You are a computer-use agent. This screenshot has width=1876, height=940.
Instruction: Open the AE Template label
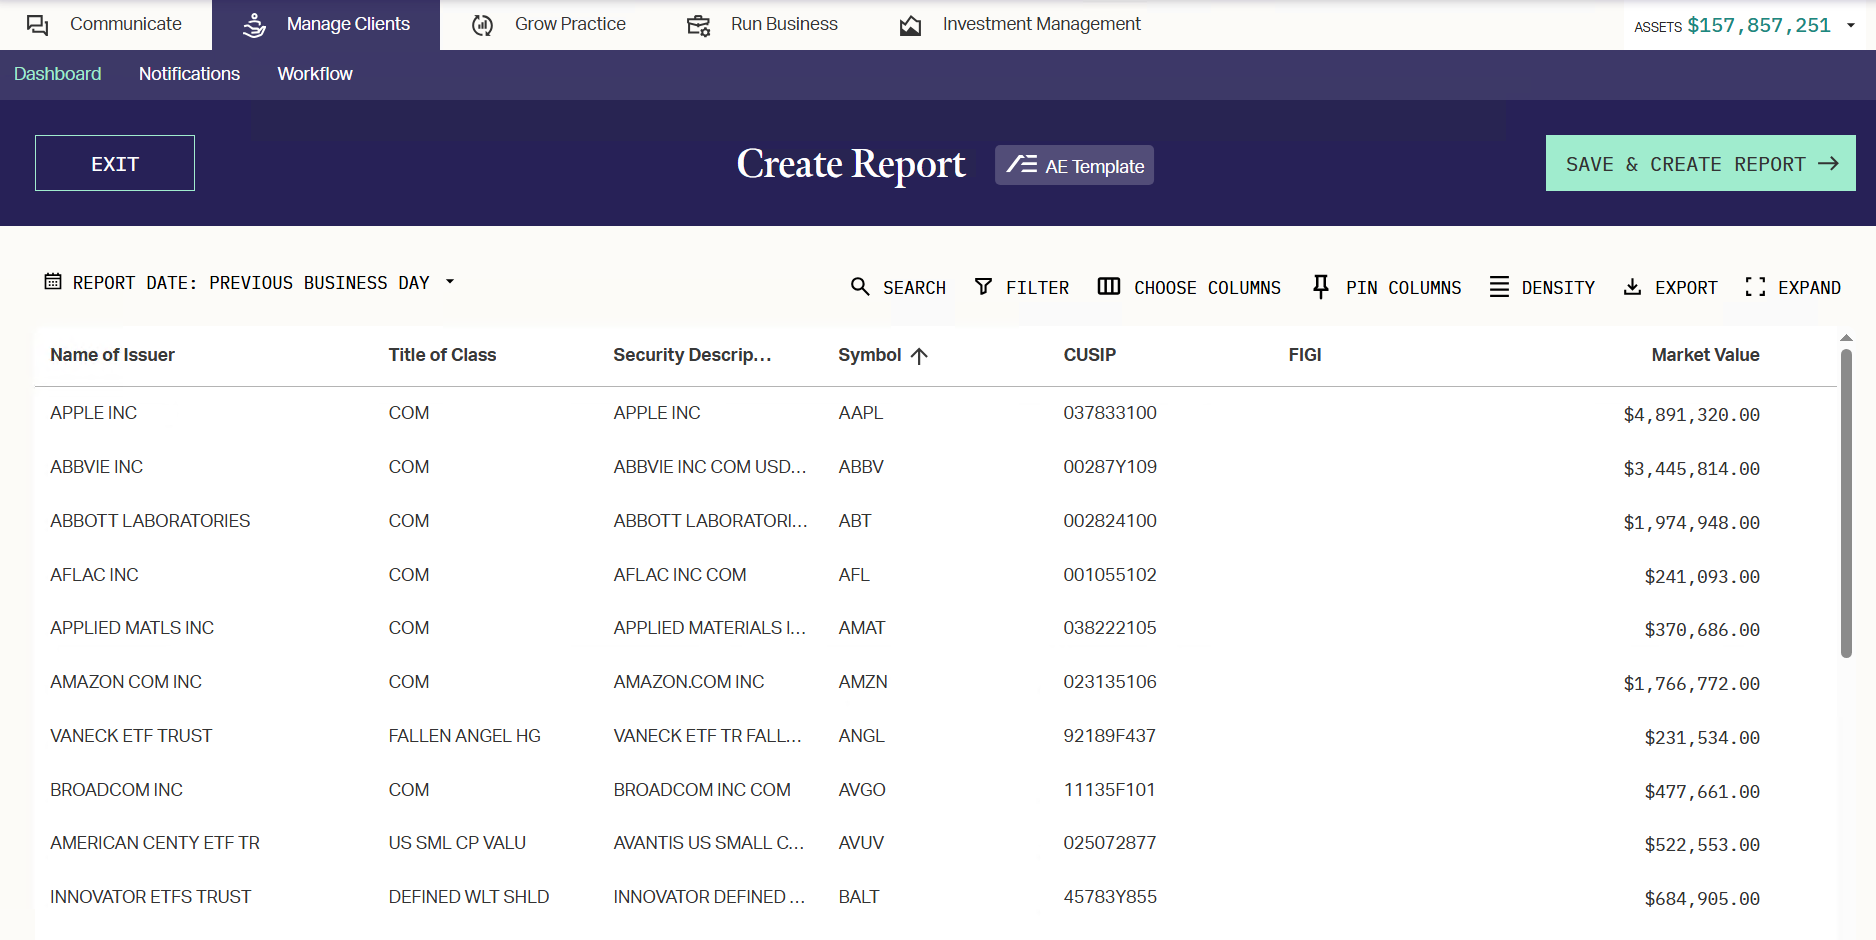(1095, 167)
